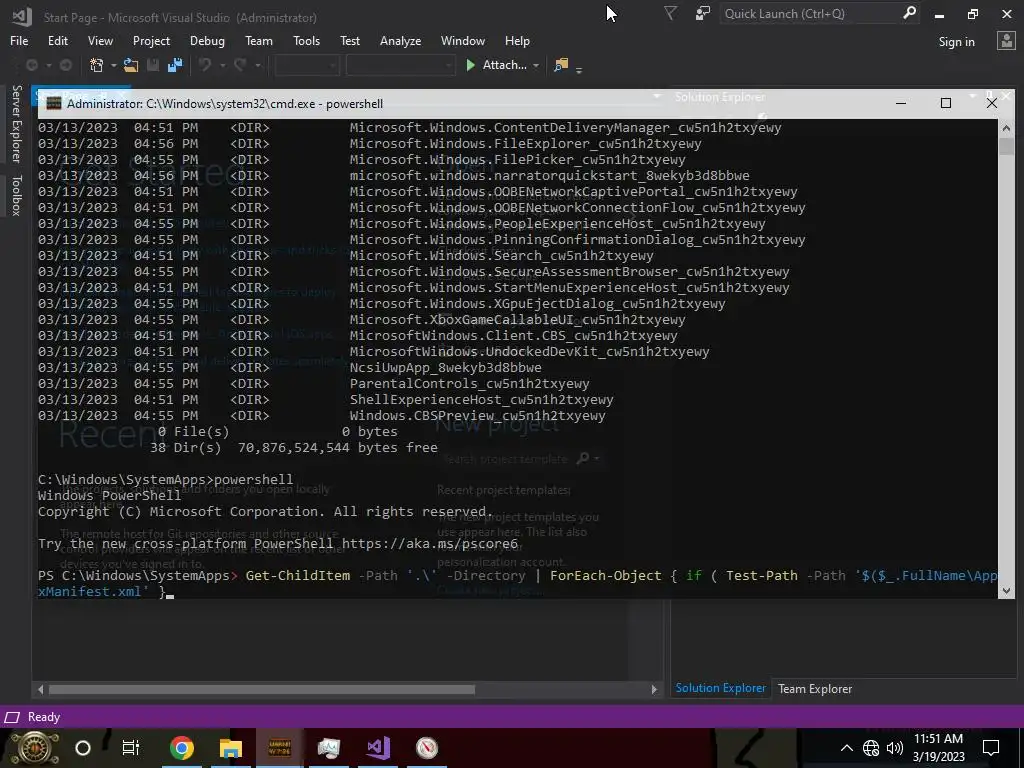This screenshot has width=1024, height=768.
Task: Open the Toolbox side tab
Action: pyautogui.click(x=16, y=195)
